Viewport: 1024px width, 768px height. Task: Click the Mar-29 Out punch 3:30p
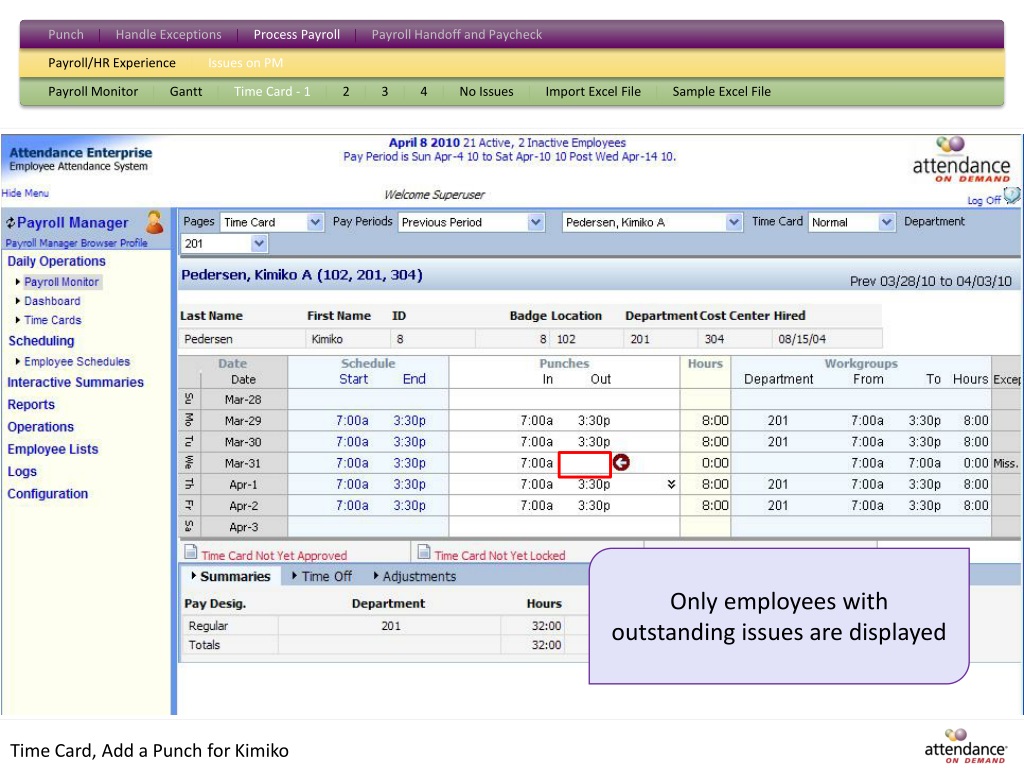(x=594, y=421)
